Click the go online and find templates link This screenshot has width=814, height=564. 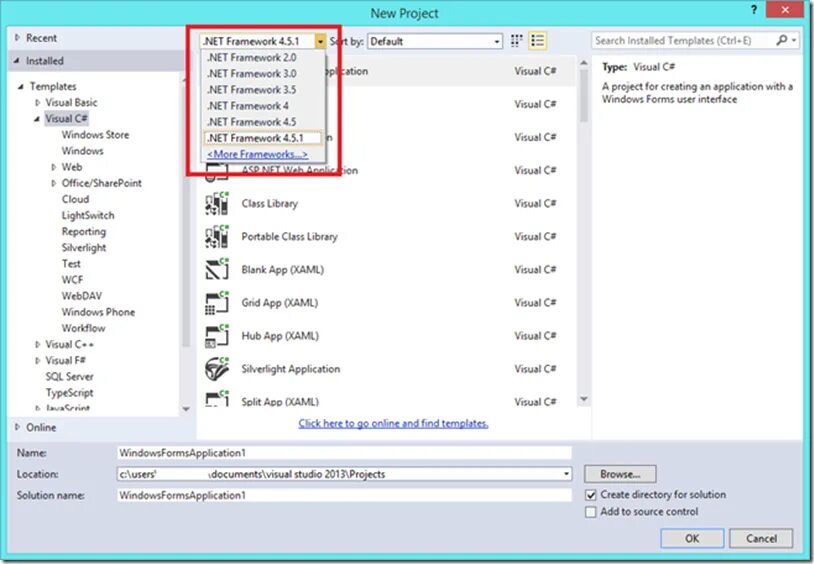pyautogui.click(x=393, y=423)
